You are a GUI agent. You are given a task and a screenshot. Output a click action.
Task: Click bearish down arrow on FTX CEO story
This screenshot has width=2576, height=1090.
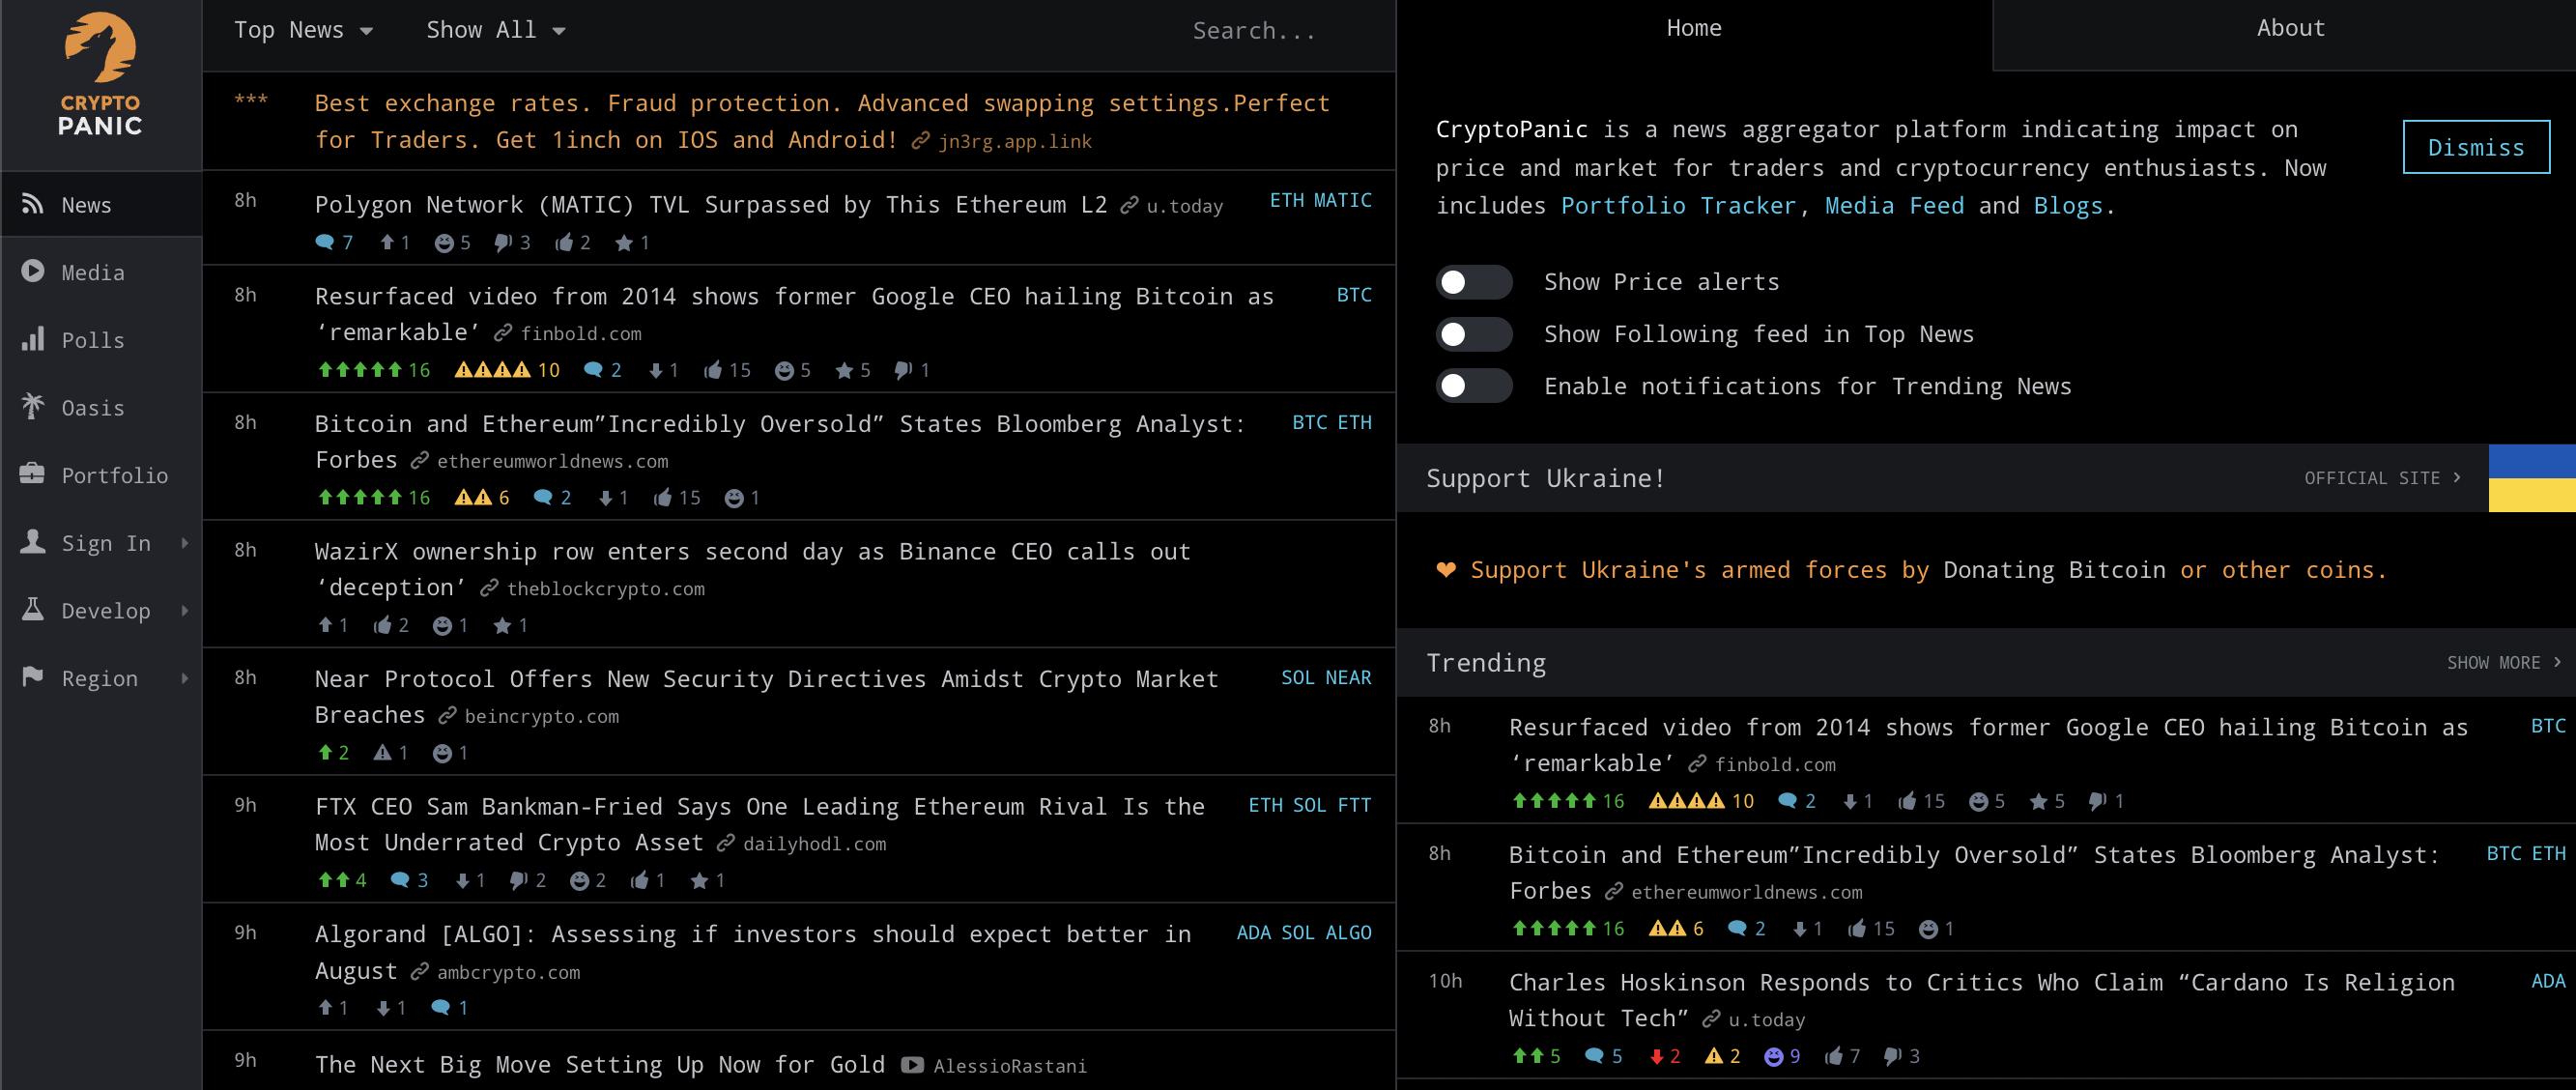(463, 880)
